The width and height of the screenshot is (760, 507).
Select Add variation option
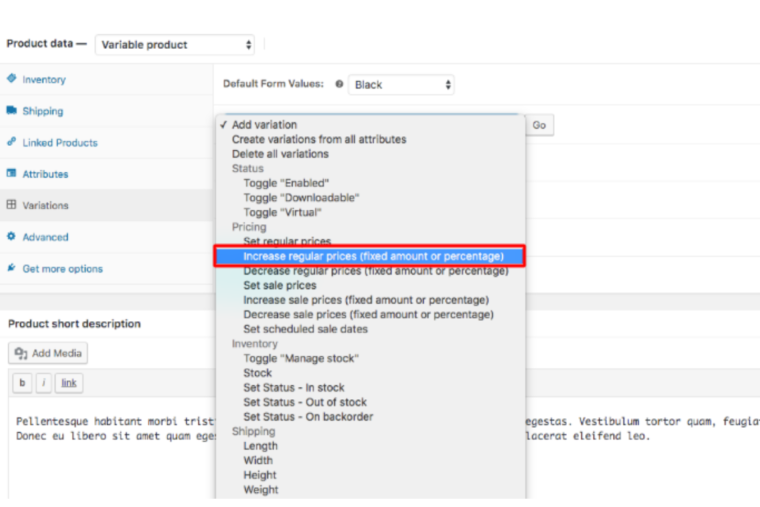370,125
